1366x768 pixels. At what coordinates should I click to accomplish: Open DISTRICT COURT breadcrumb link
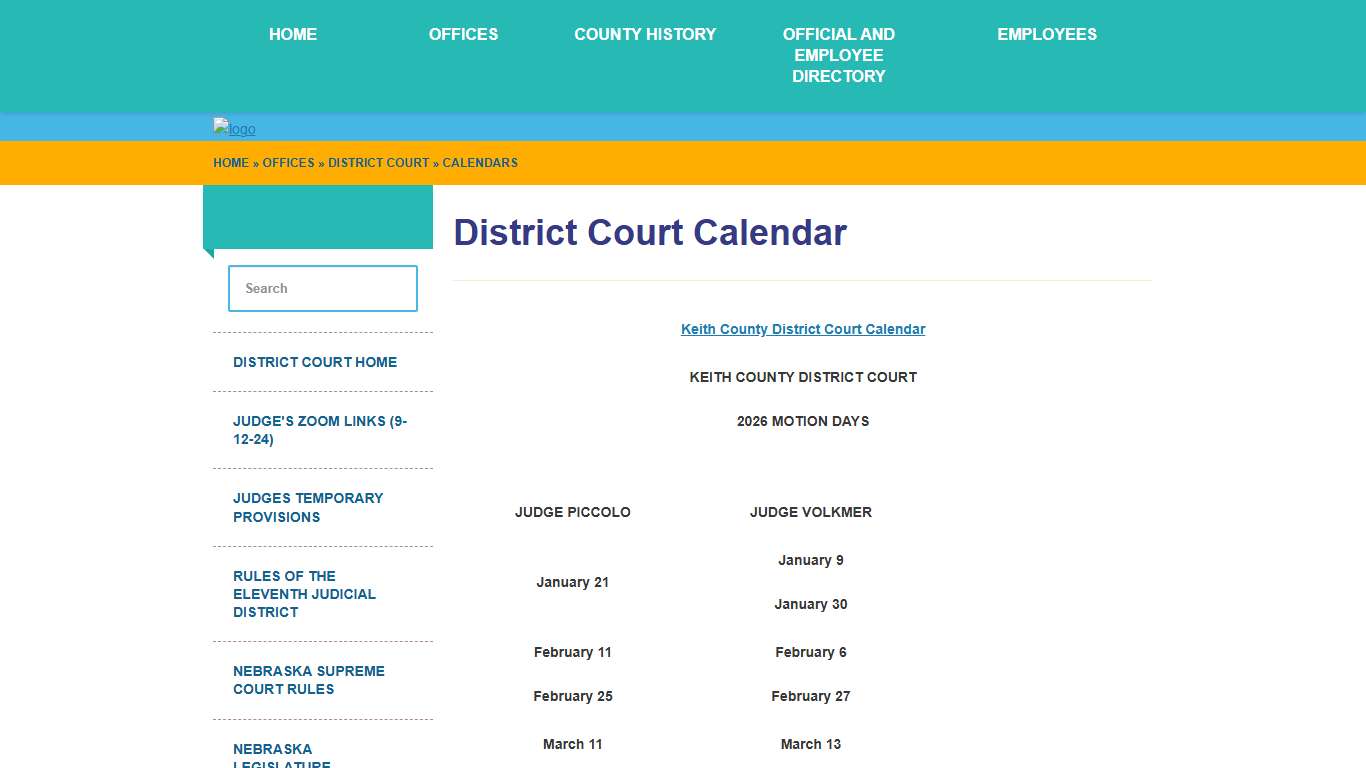click(378, 163)
